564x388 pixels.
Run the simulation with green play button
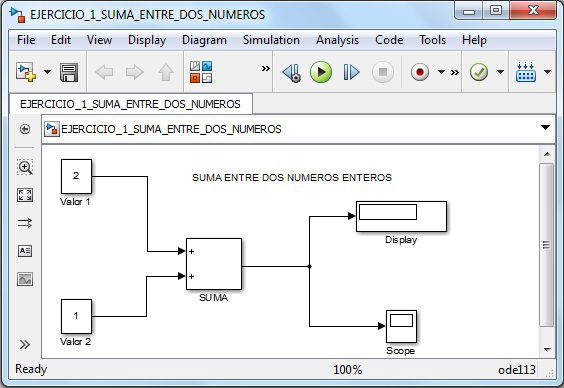click(321, 72)
